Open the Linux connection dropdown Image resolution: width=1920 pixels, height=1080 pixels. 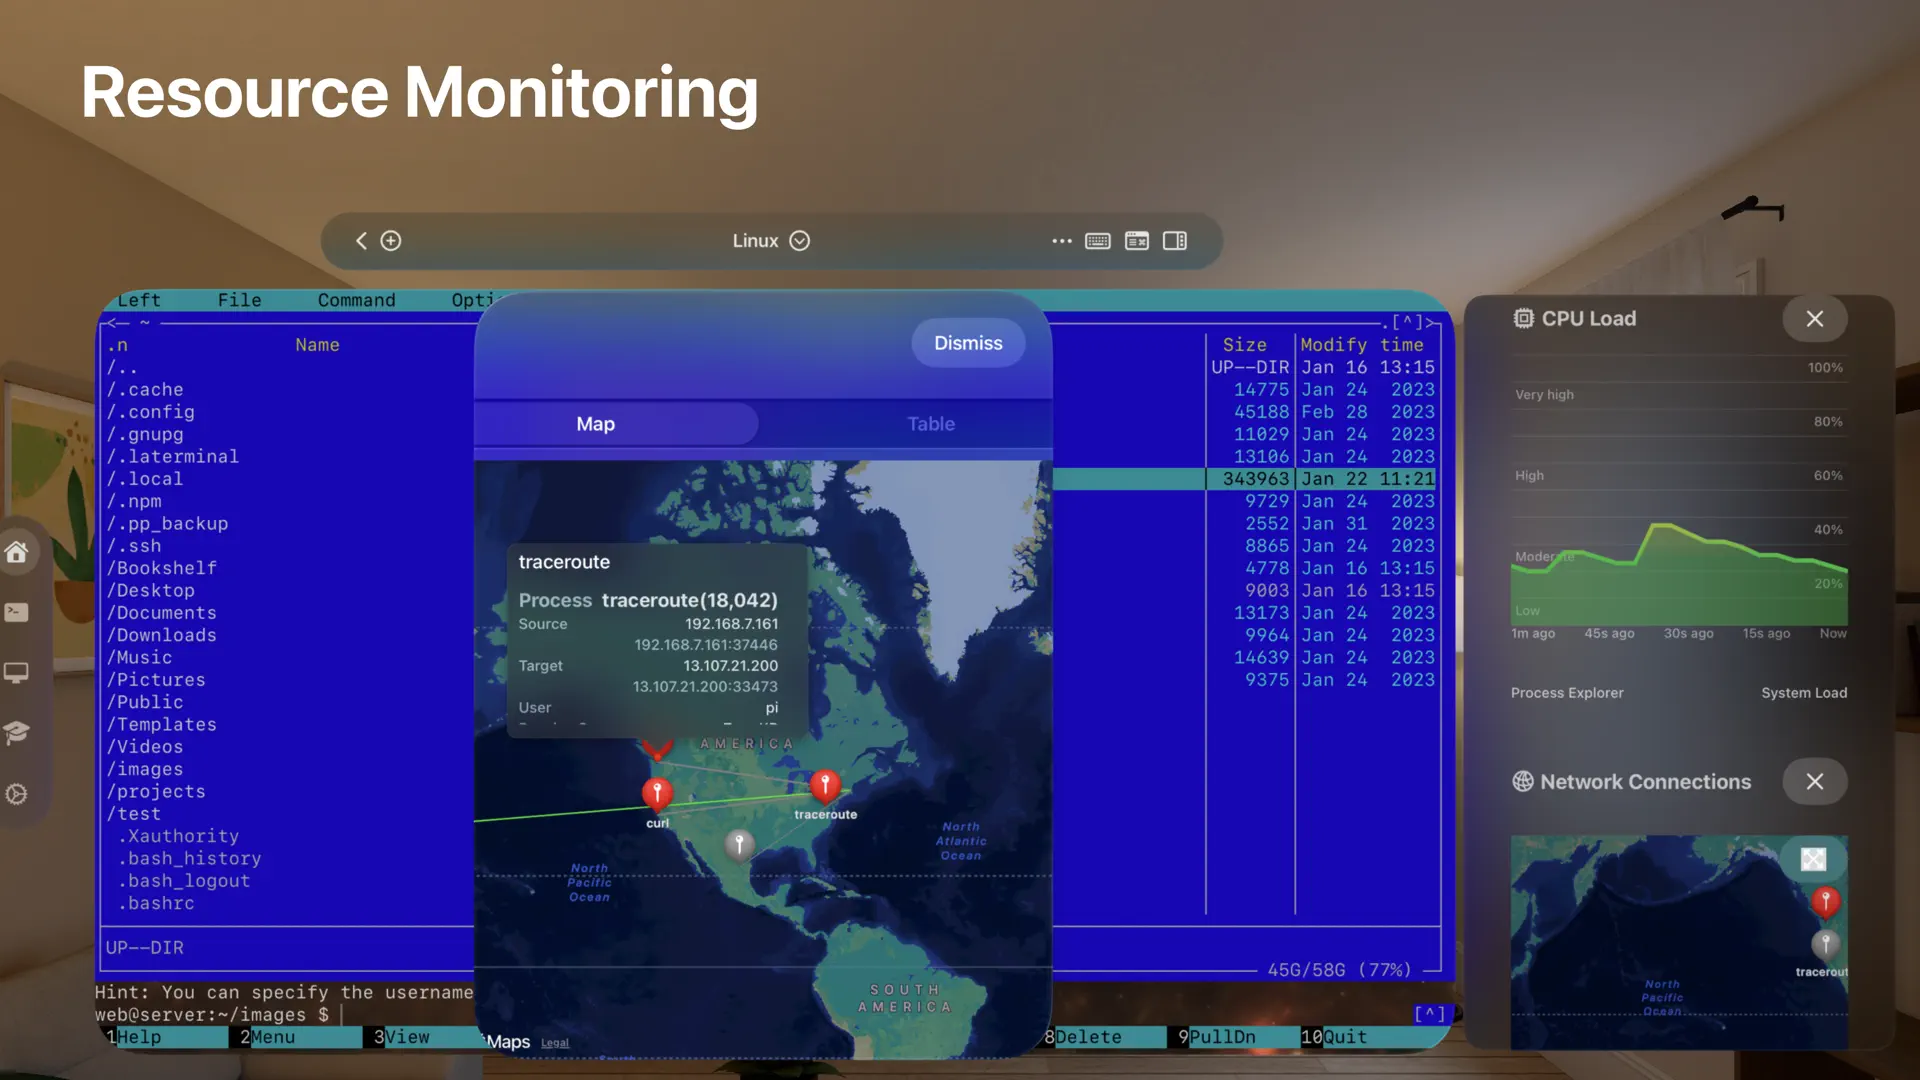click(799, 240)
